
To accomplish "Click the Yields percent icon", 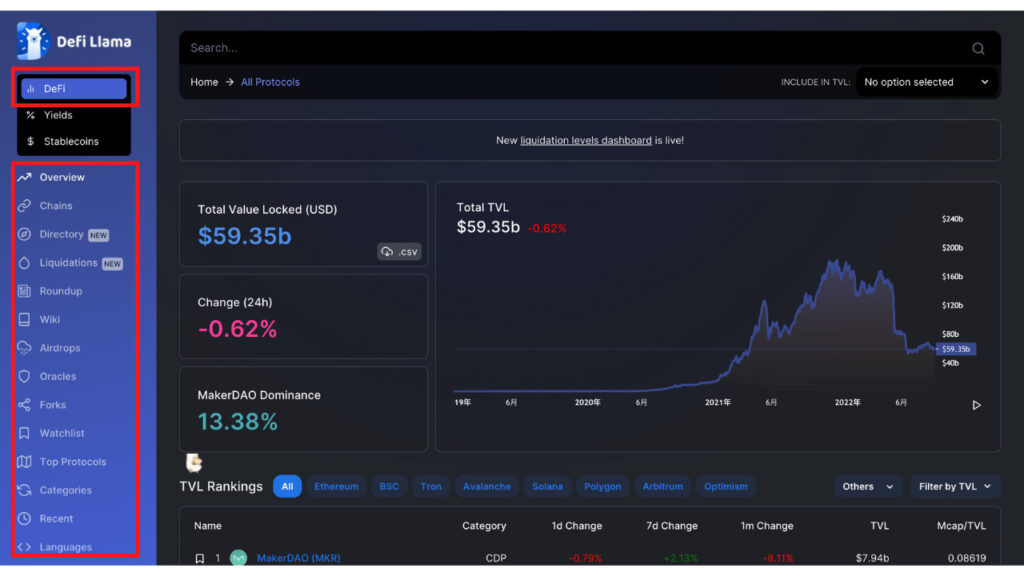I will 31,115.
